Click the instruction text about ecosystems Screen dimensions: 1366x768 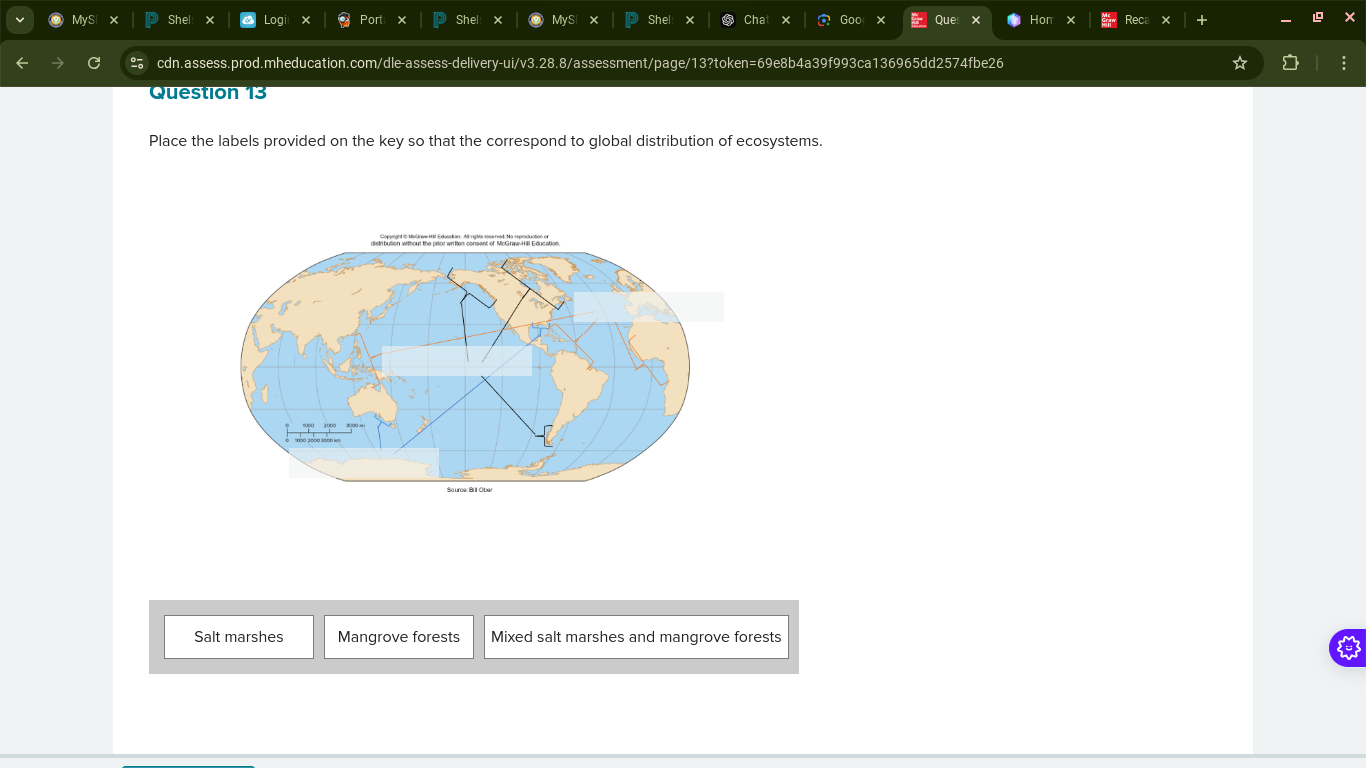click(x=486, y=141)
